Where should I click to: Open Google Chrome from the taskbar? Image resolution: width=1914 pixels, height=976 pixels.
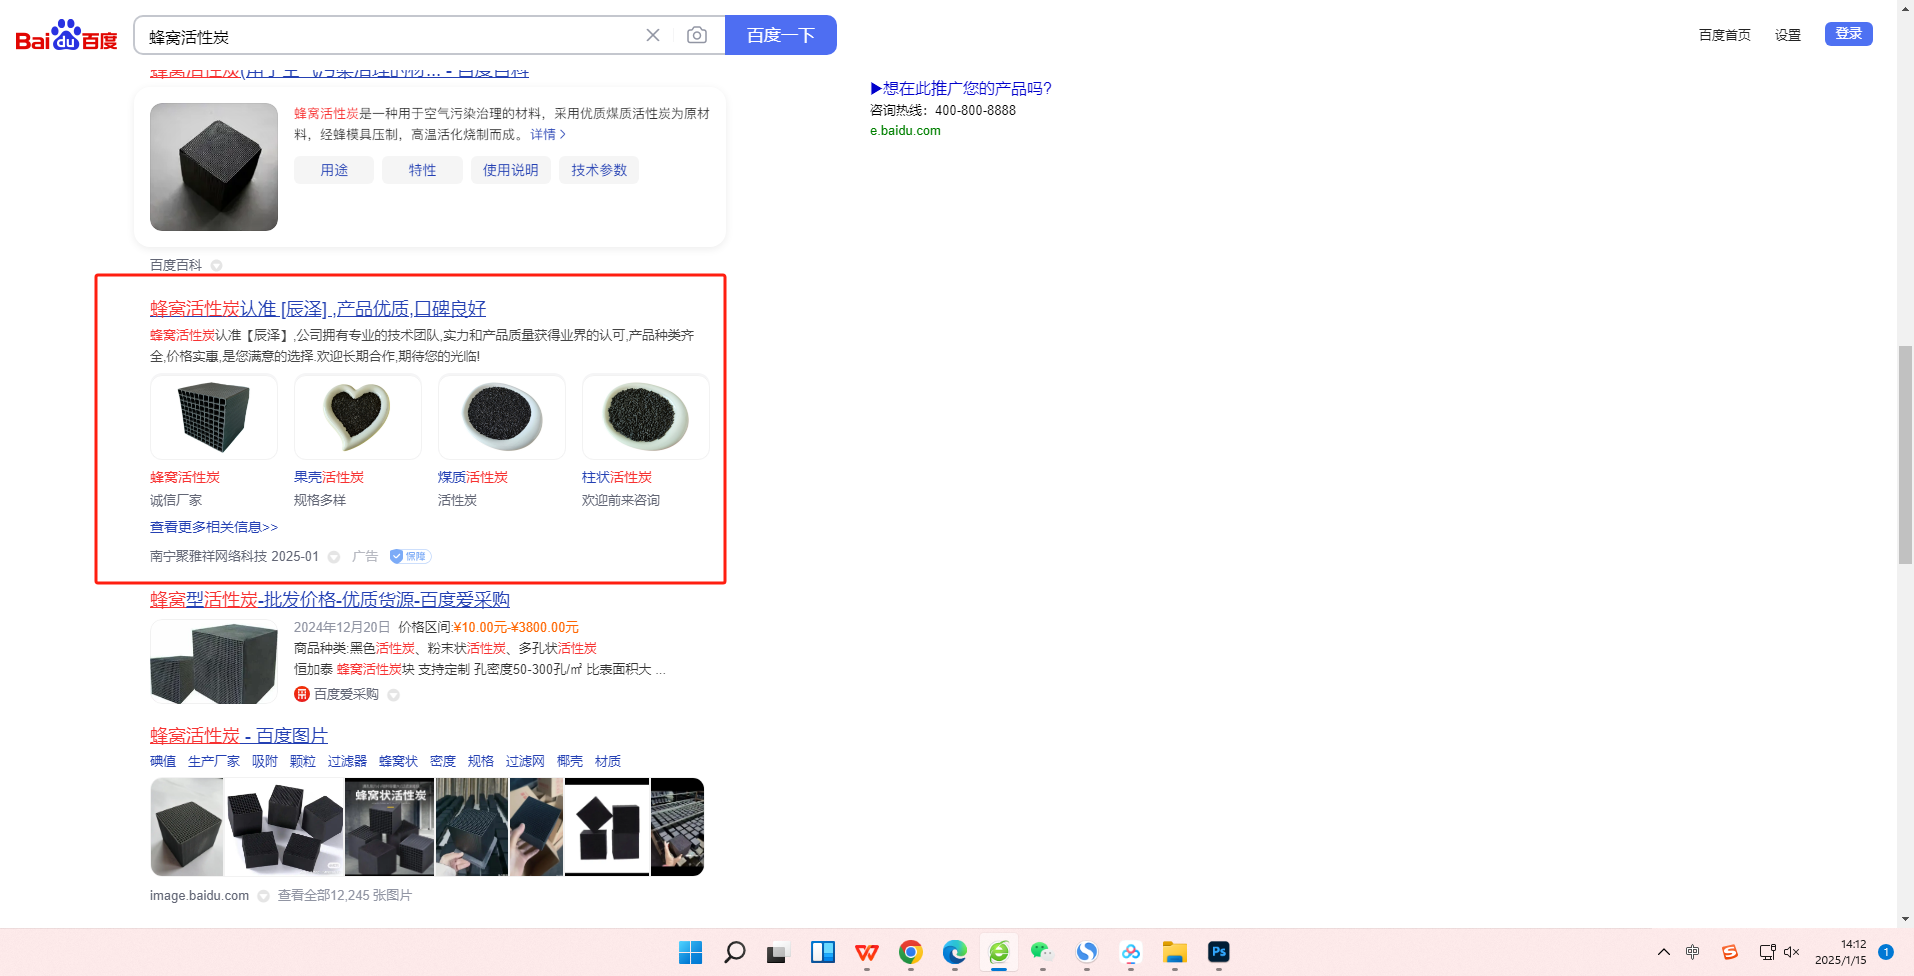point(911,952)
